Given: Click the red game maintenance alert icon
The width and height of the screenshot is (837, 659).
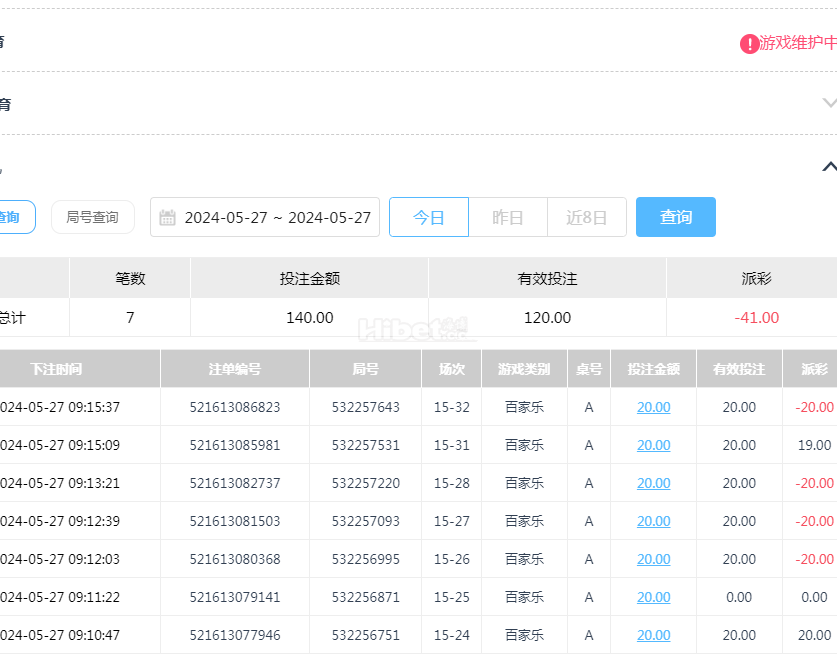Looking at the screenshot, I should point(749,44).
